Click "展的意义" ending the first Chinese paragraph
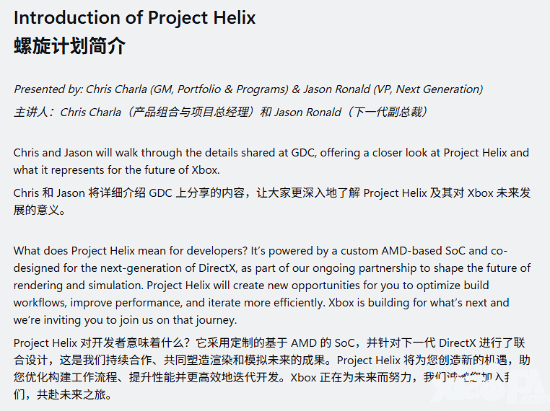This screenshot has width=550, height=411. (36, 210)
